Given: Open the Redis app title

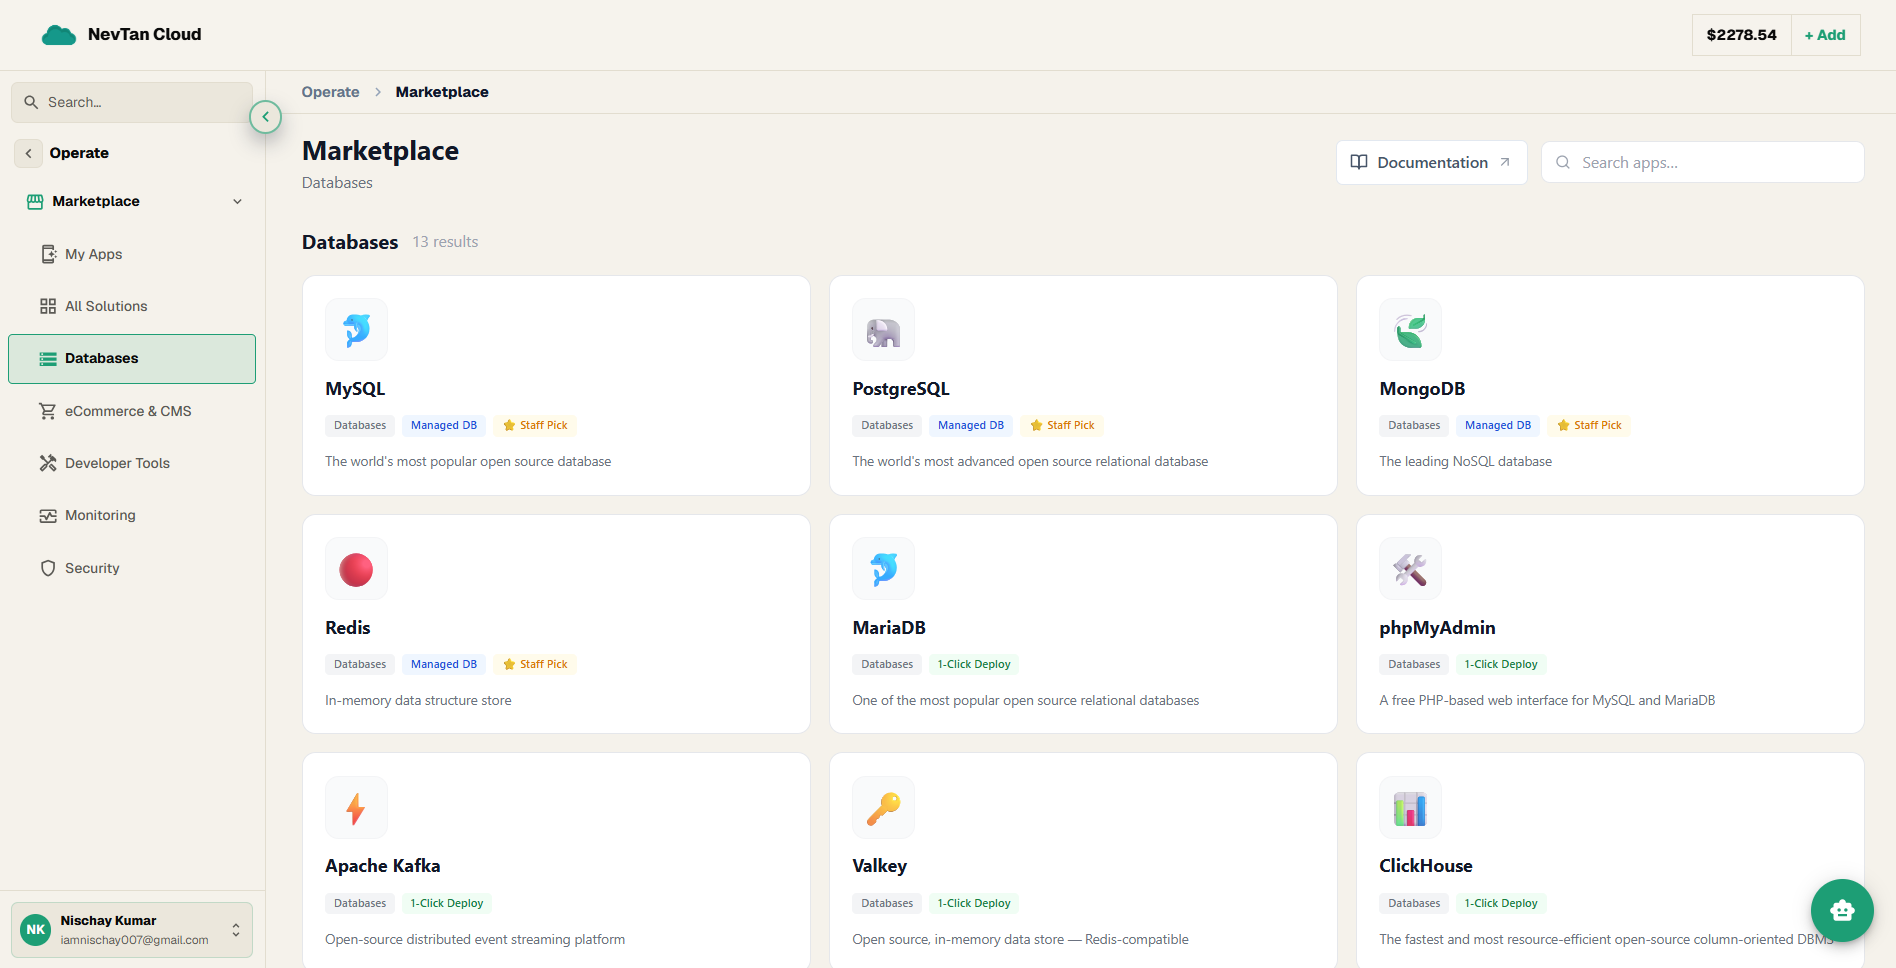Looking at the screenshot, I should (x=348, y=628).
